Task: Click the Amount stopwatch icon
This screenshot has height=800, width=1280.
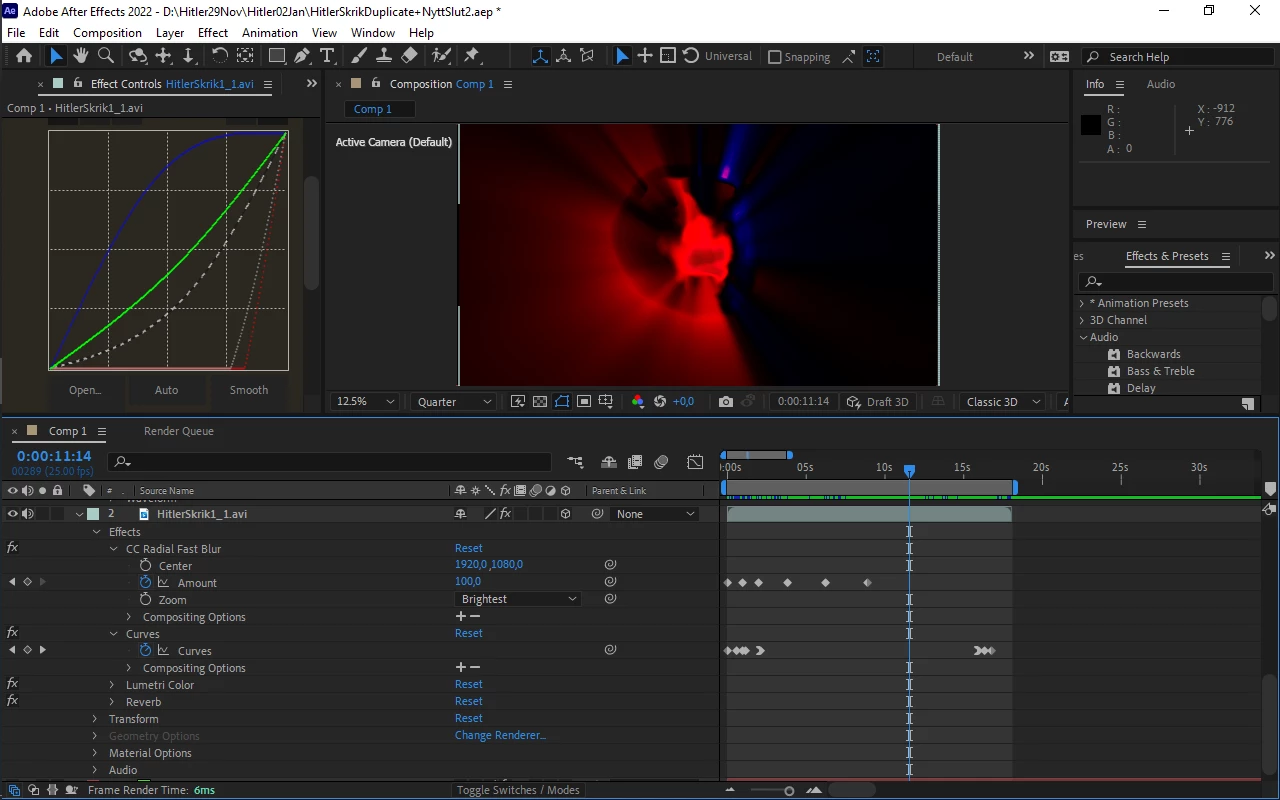Action: [x=146, y=582]
